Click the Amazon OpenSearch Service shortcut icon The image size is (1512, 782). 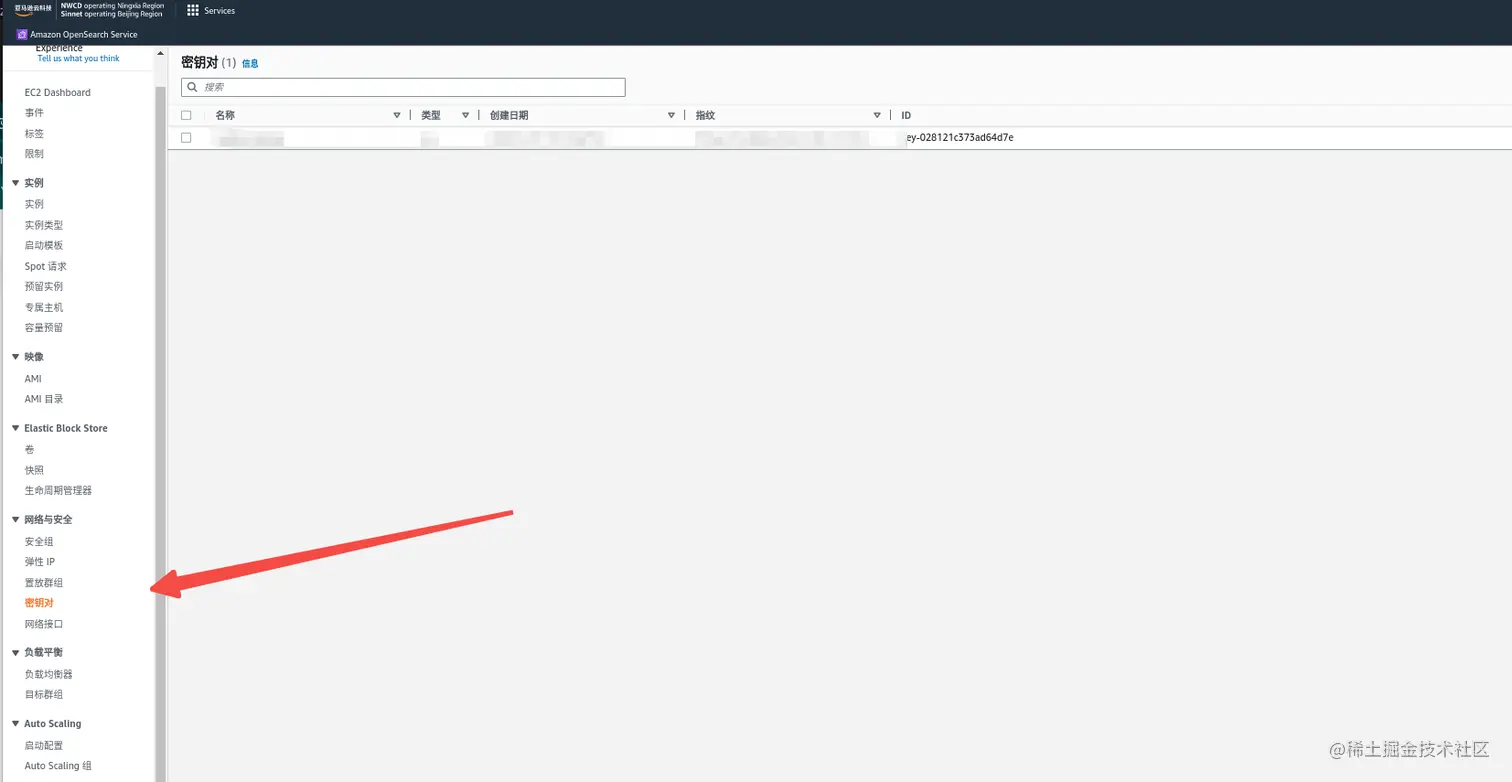pos(22,34)
